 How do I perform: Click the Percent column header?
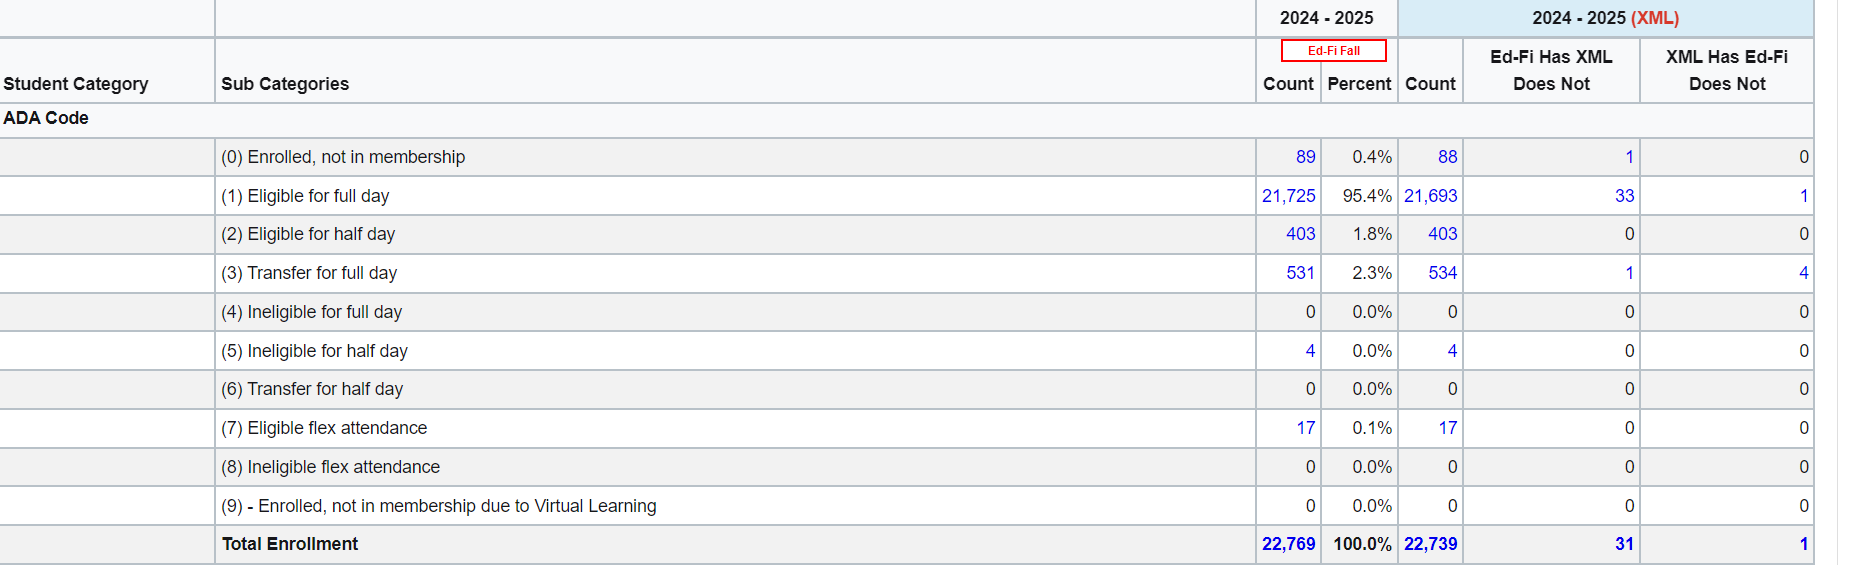point(1359,84)
